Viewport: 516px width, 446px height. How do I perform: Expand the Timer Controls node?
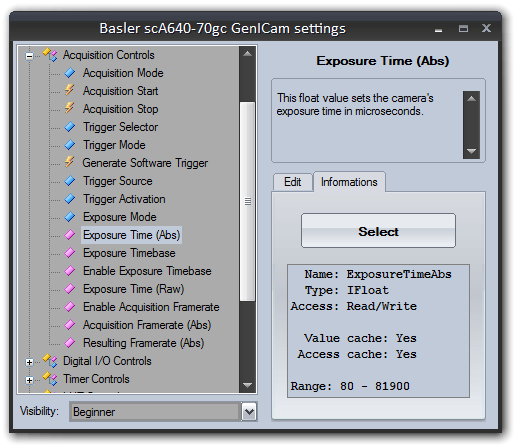click(29, 380)
